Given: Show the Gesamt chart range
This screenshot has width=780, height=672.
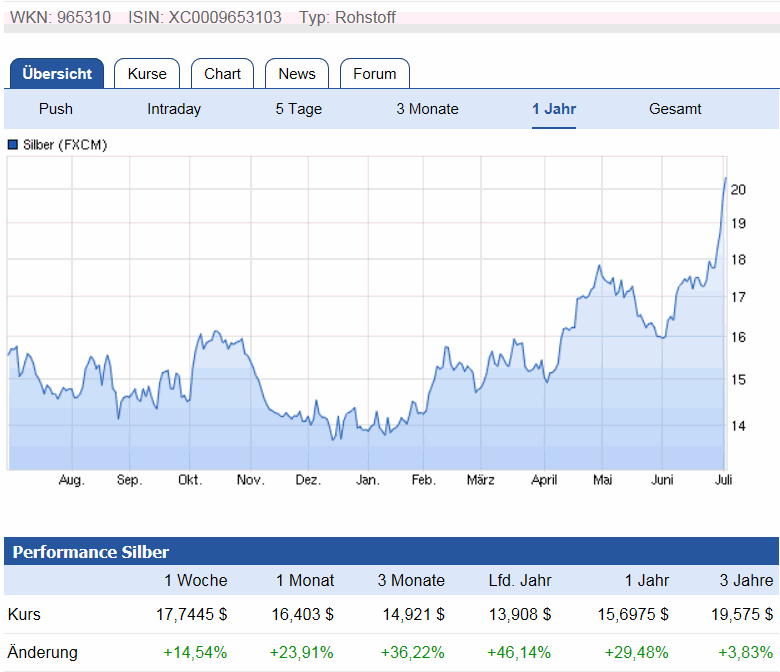Looking at the screenshot, I should (675, 109).
